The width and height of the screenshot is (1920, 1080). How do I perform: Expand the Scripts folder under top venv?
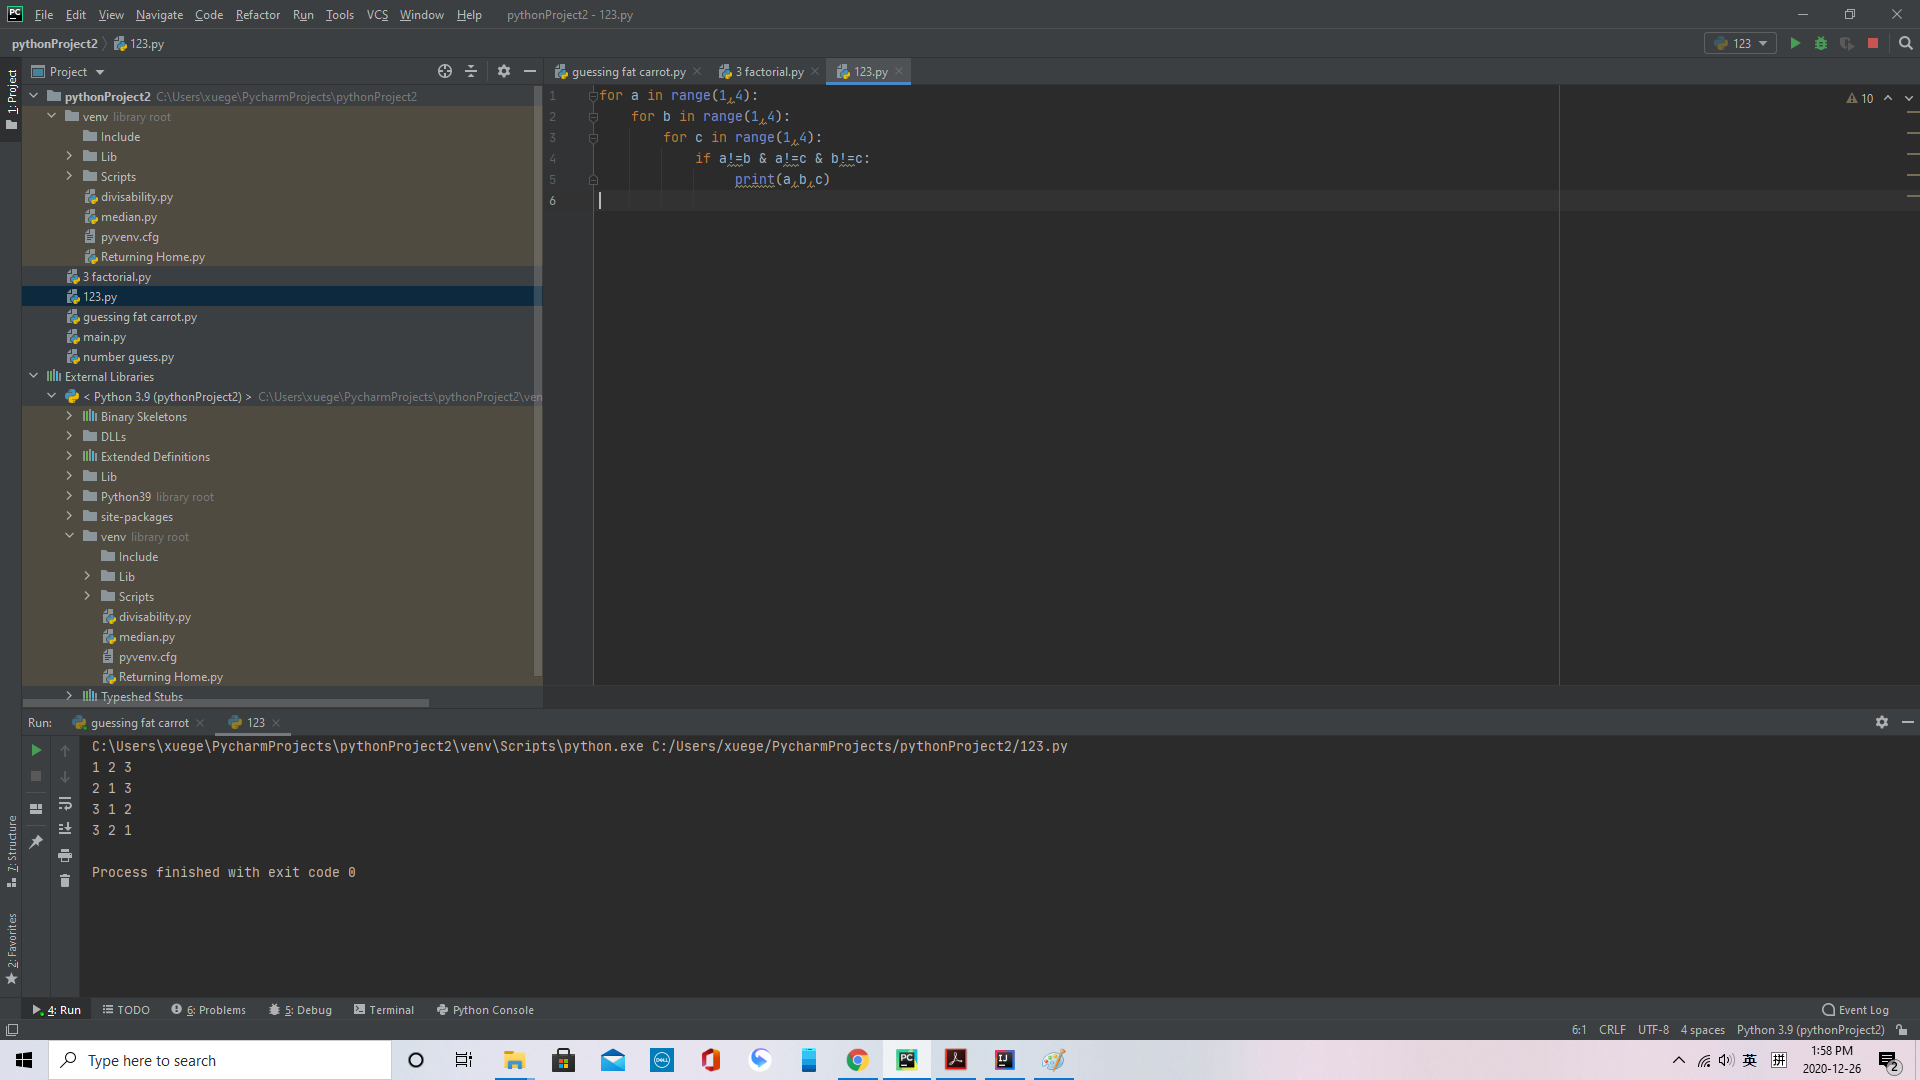point(70,176)
